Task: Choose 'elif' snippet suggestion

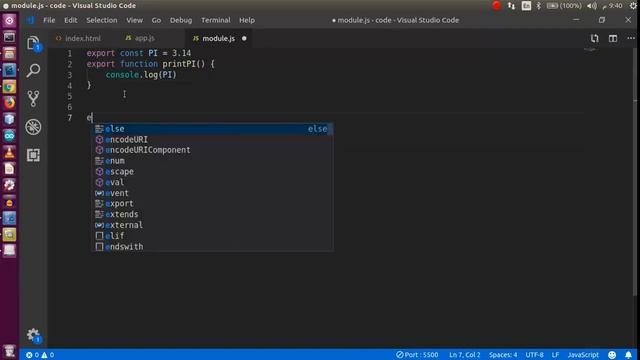Action: [212, 236]
